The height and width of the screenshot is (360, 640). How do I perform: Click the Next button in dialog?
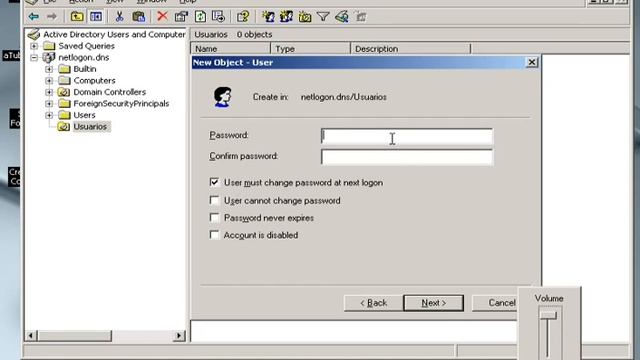point(433,303)
